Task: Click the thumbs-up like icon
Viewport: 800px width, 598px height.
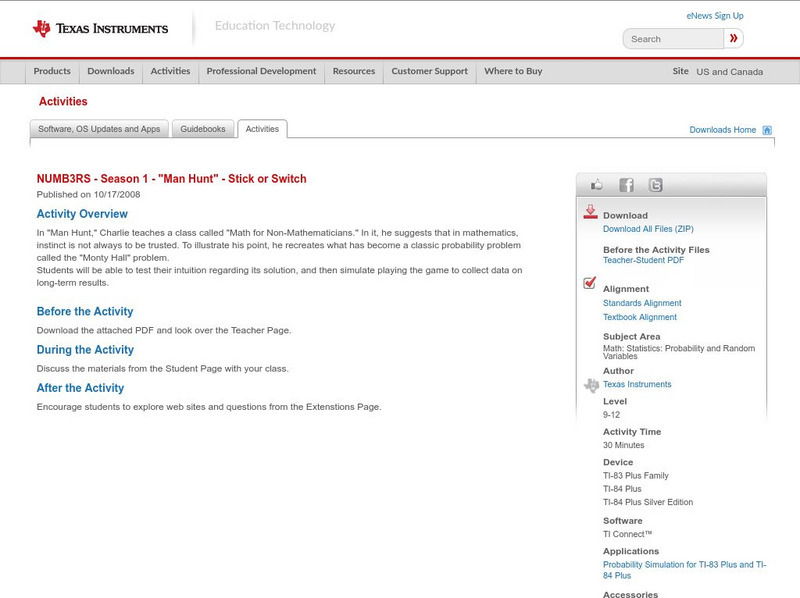Action: [x=596, y=185]
